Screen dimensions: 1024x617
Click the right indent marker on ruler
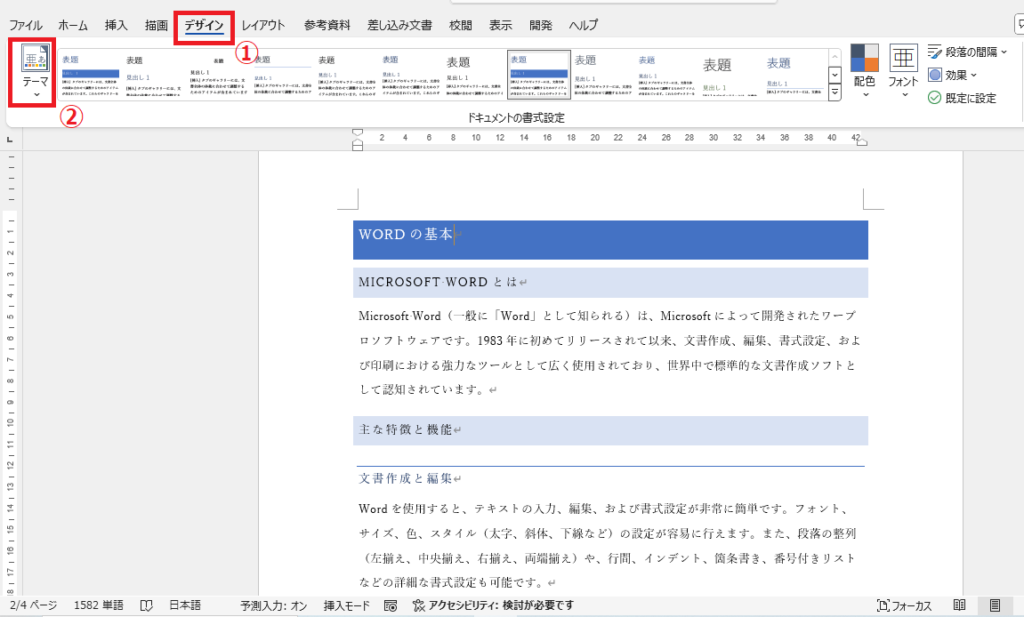point(862,142)
